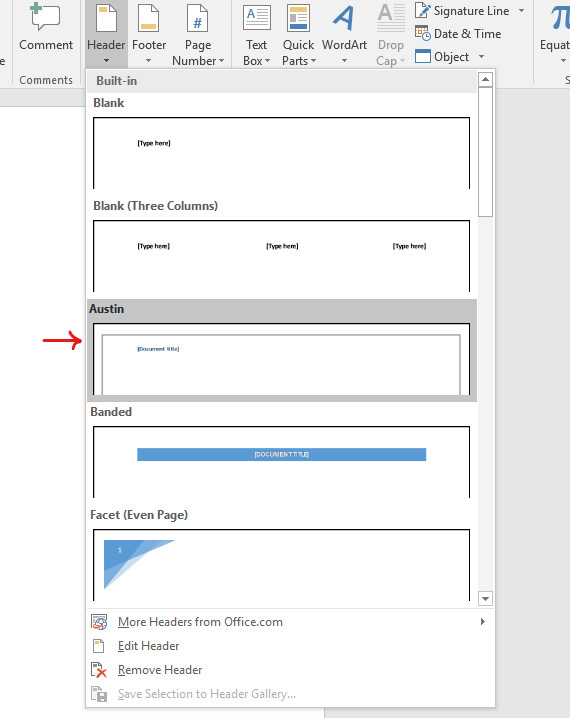Choose the Banded header style

pos(282,462)
